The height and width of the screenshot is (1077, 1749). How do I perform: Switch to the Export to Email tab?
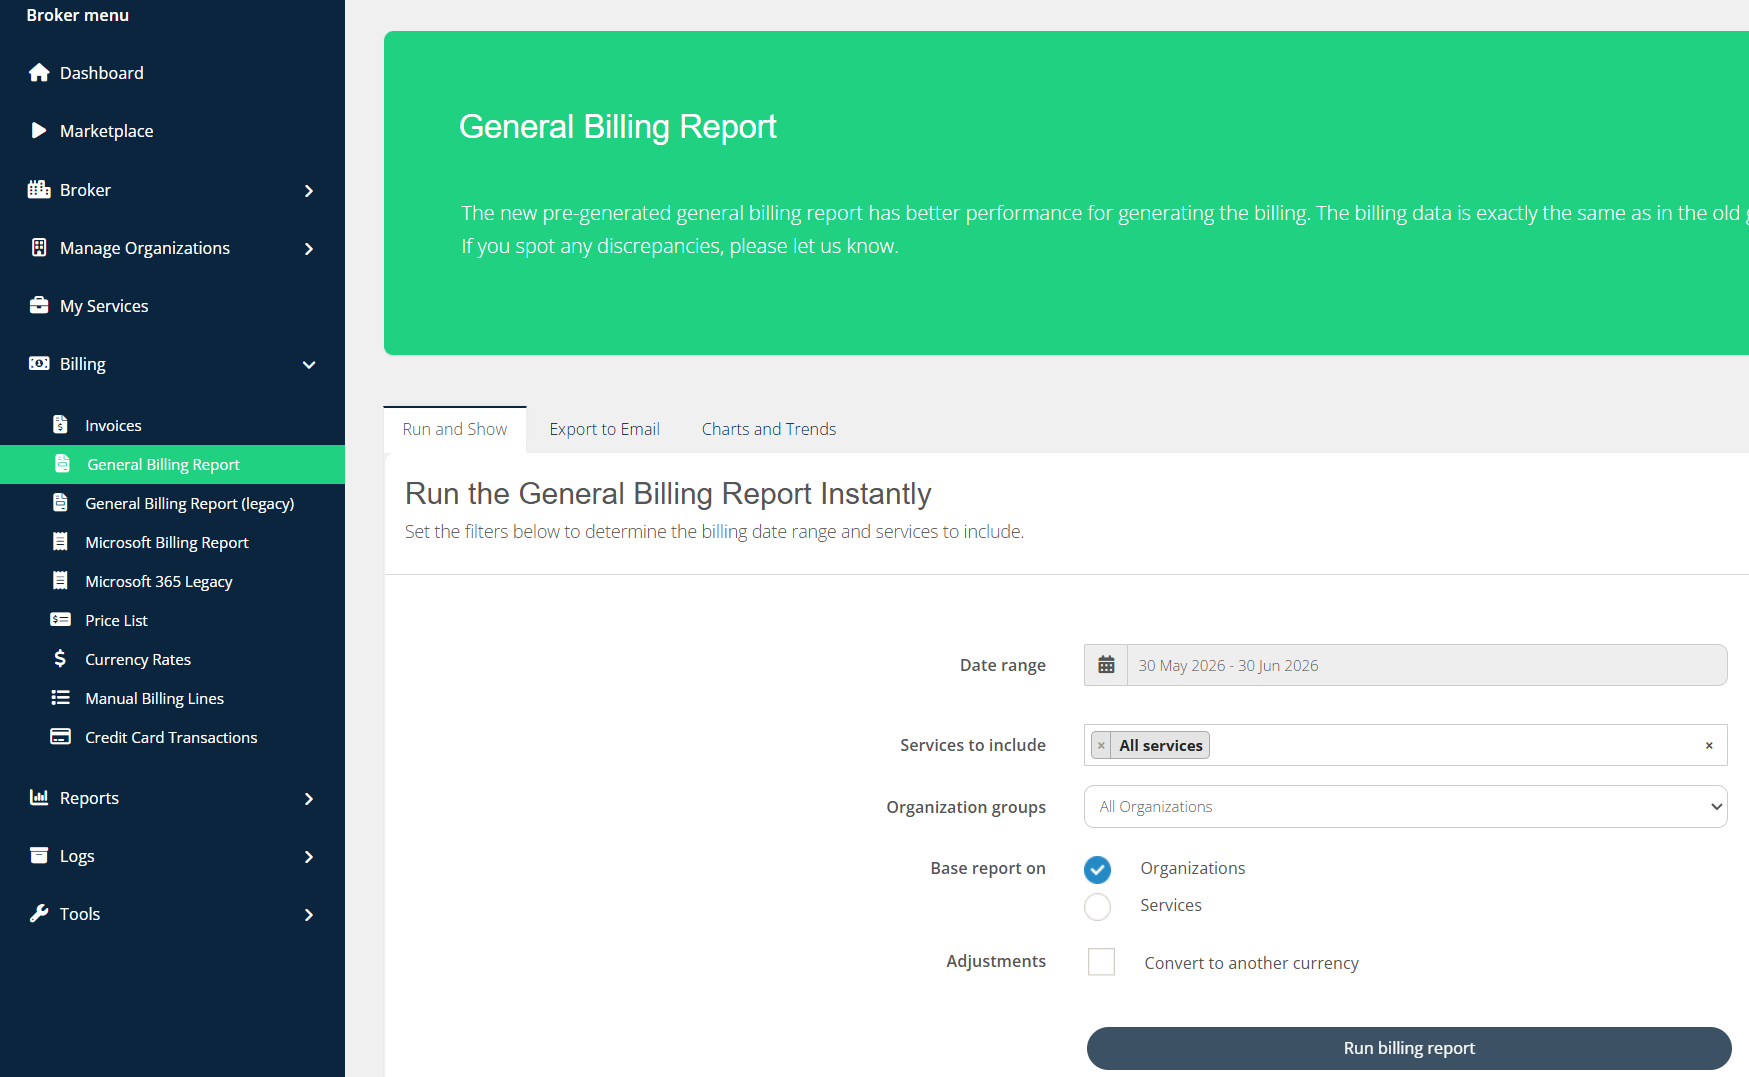coord(604,429)
